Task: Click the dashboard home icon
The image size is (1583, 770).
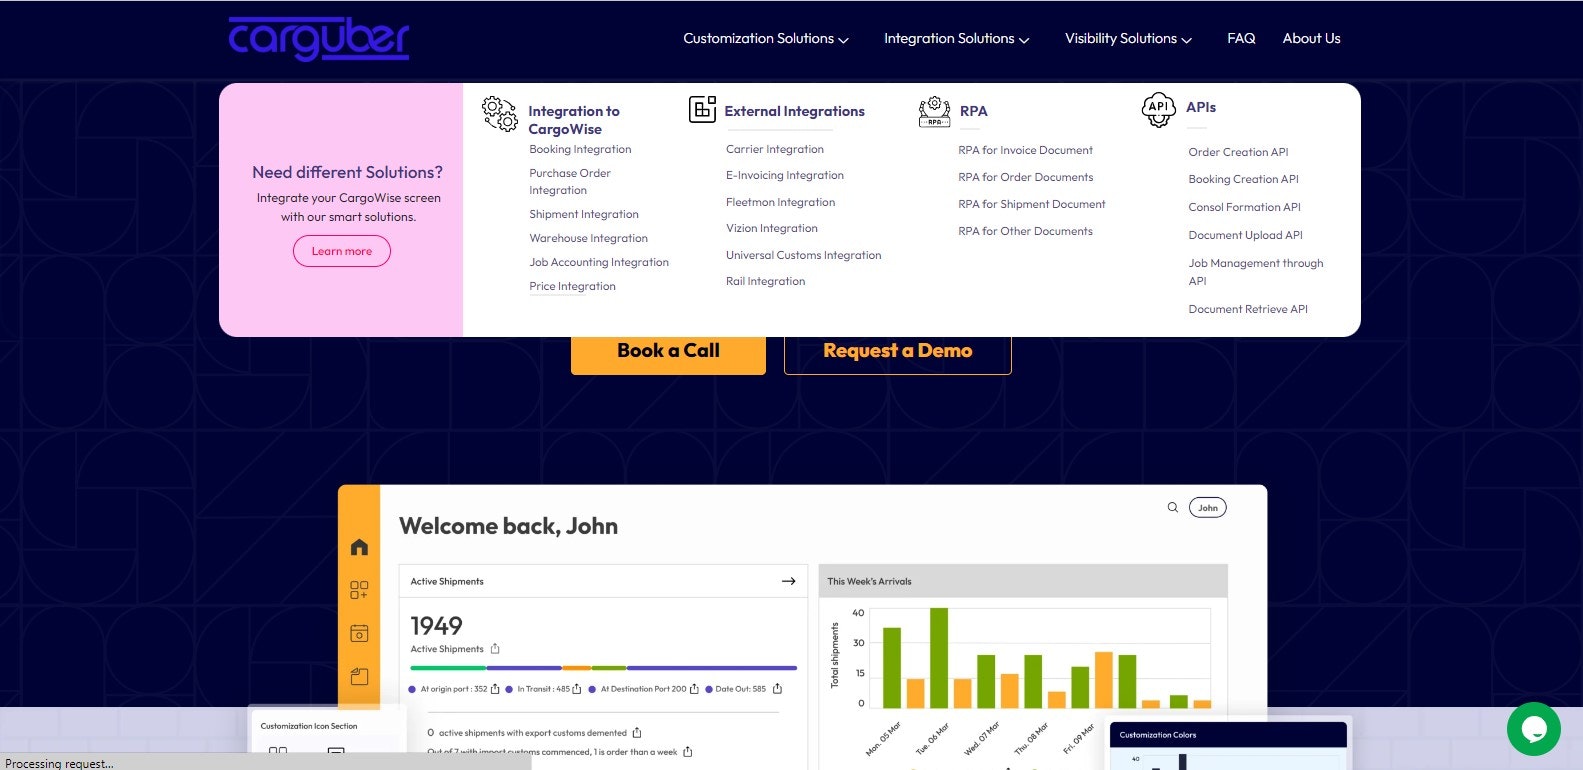Action: (x=359, y=547)
